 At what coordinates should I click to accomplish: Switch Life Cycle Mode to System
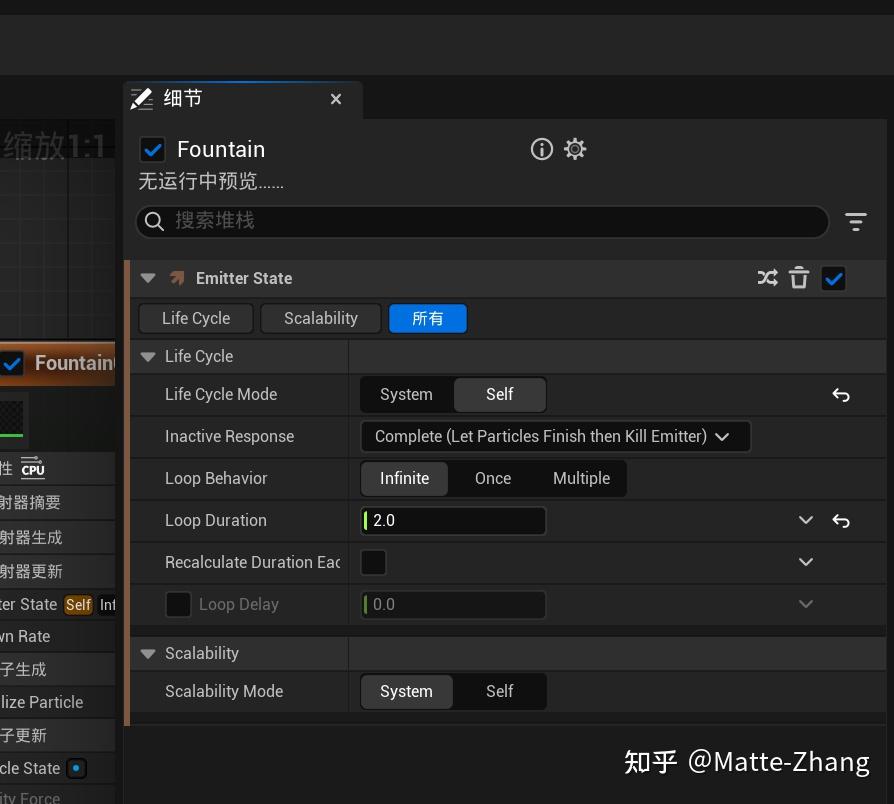tap(406, 394)
